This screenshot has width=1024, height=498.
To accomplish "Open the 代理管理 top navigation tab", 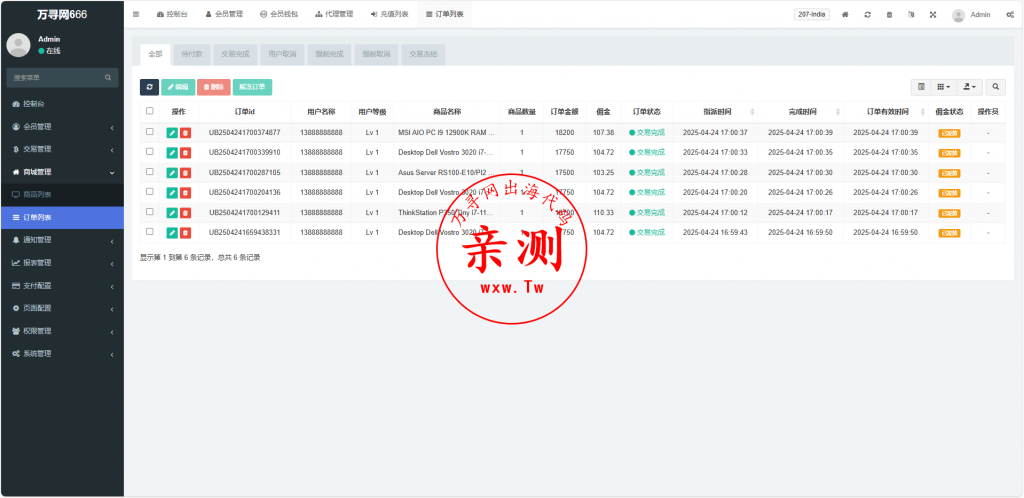I will pyautogui.click(x=334, y=14).
